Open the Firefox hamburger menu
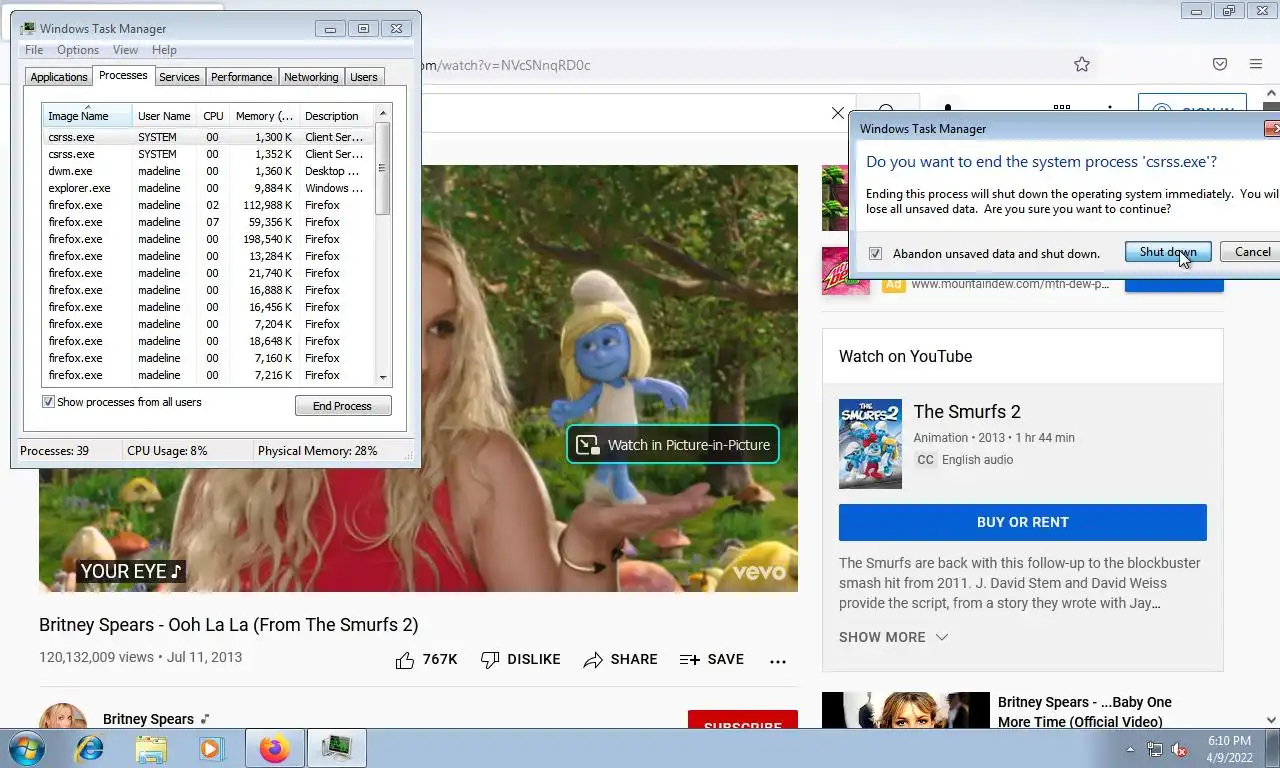Viewport: 1280px width, 768px height. [x=1256, y=64]
